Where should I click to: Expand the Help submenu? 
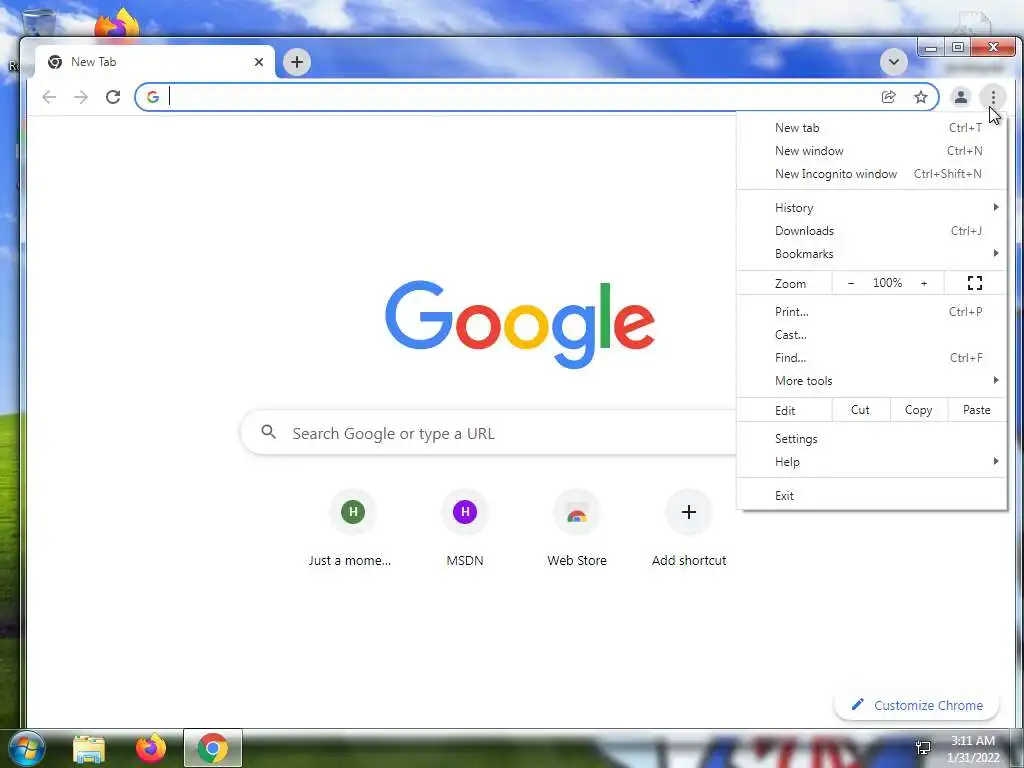[872, 462]
